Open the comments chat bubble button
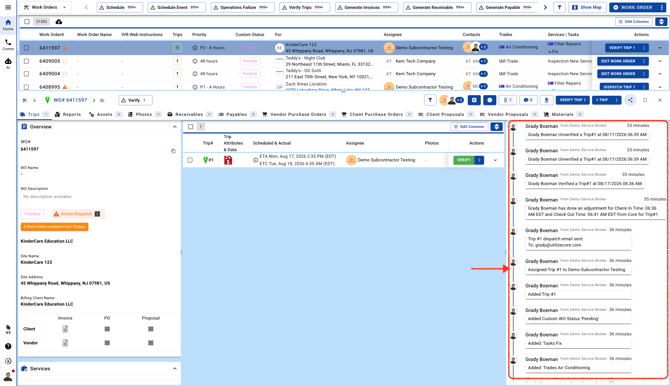This screenshot has height=386, width=670. [528, 100]
